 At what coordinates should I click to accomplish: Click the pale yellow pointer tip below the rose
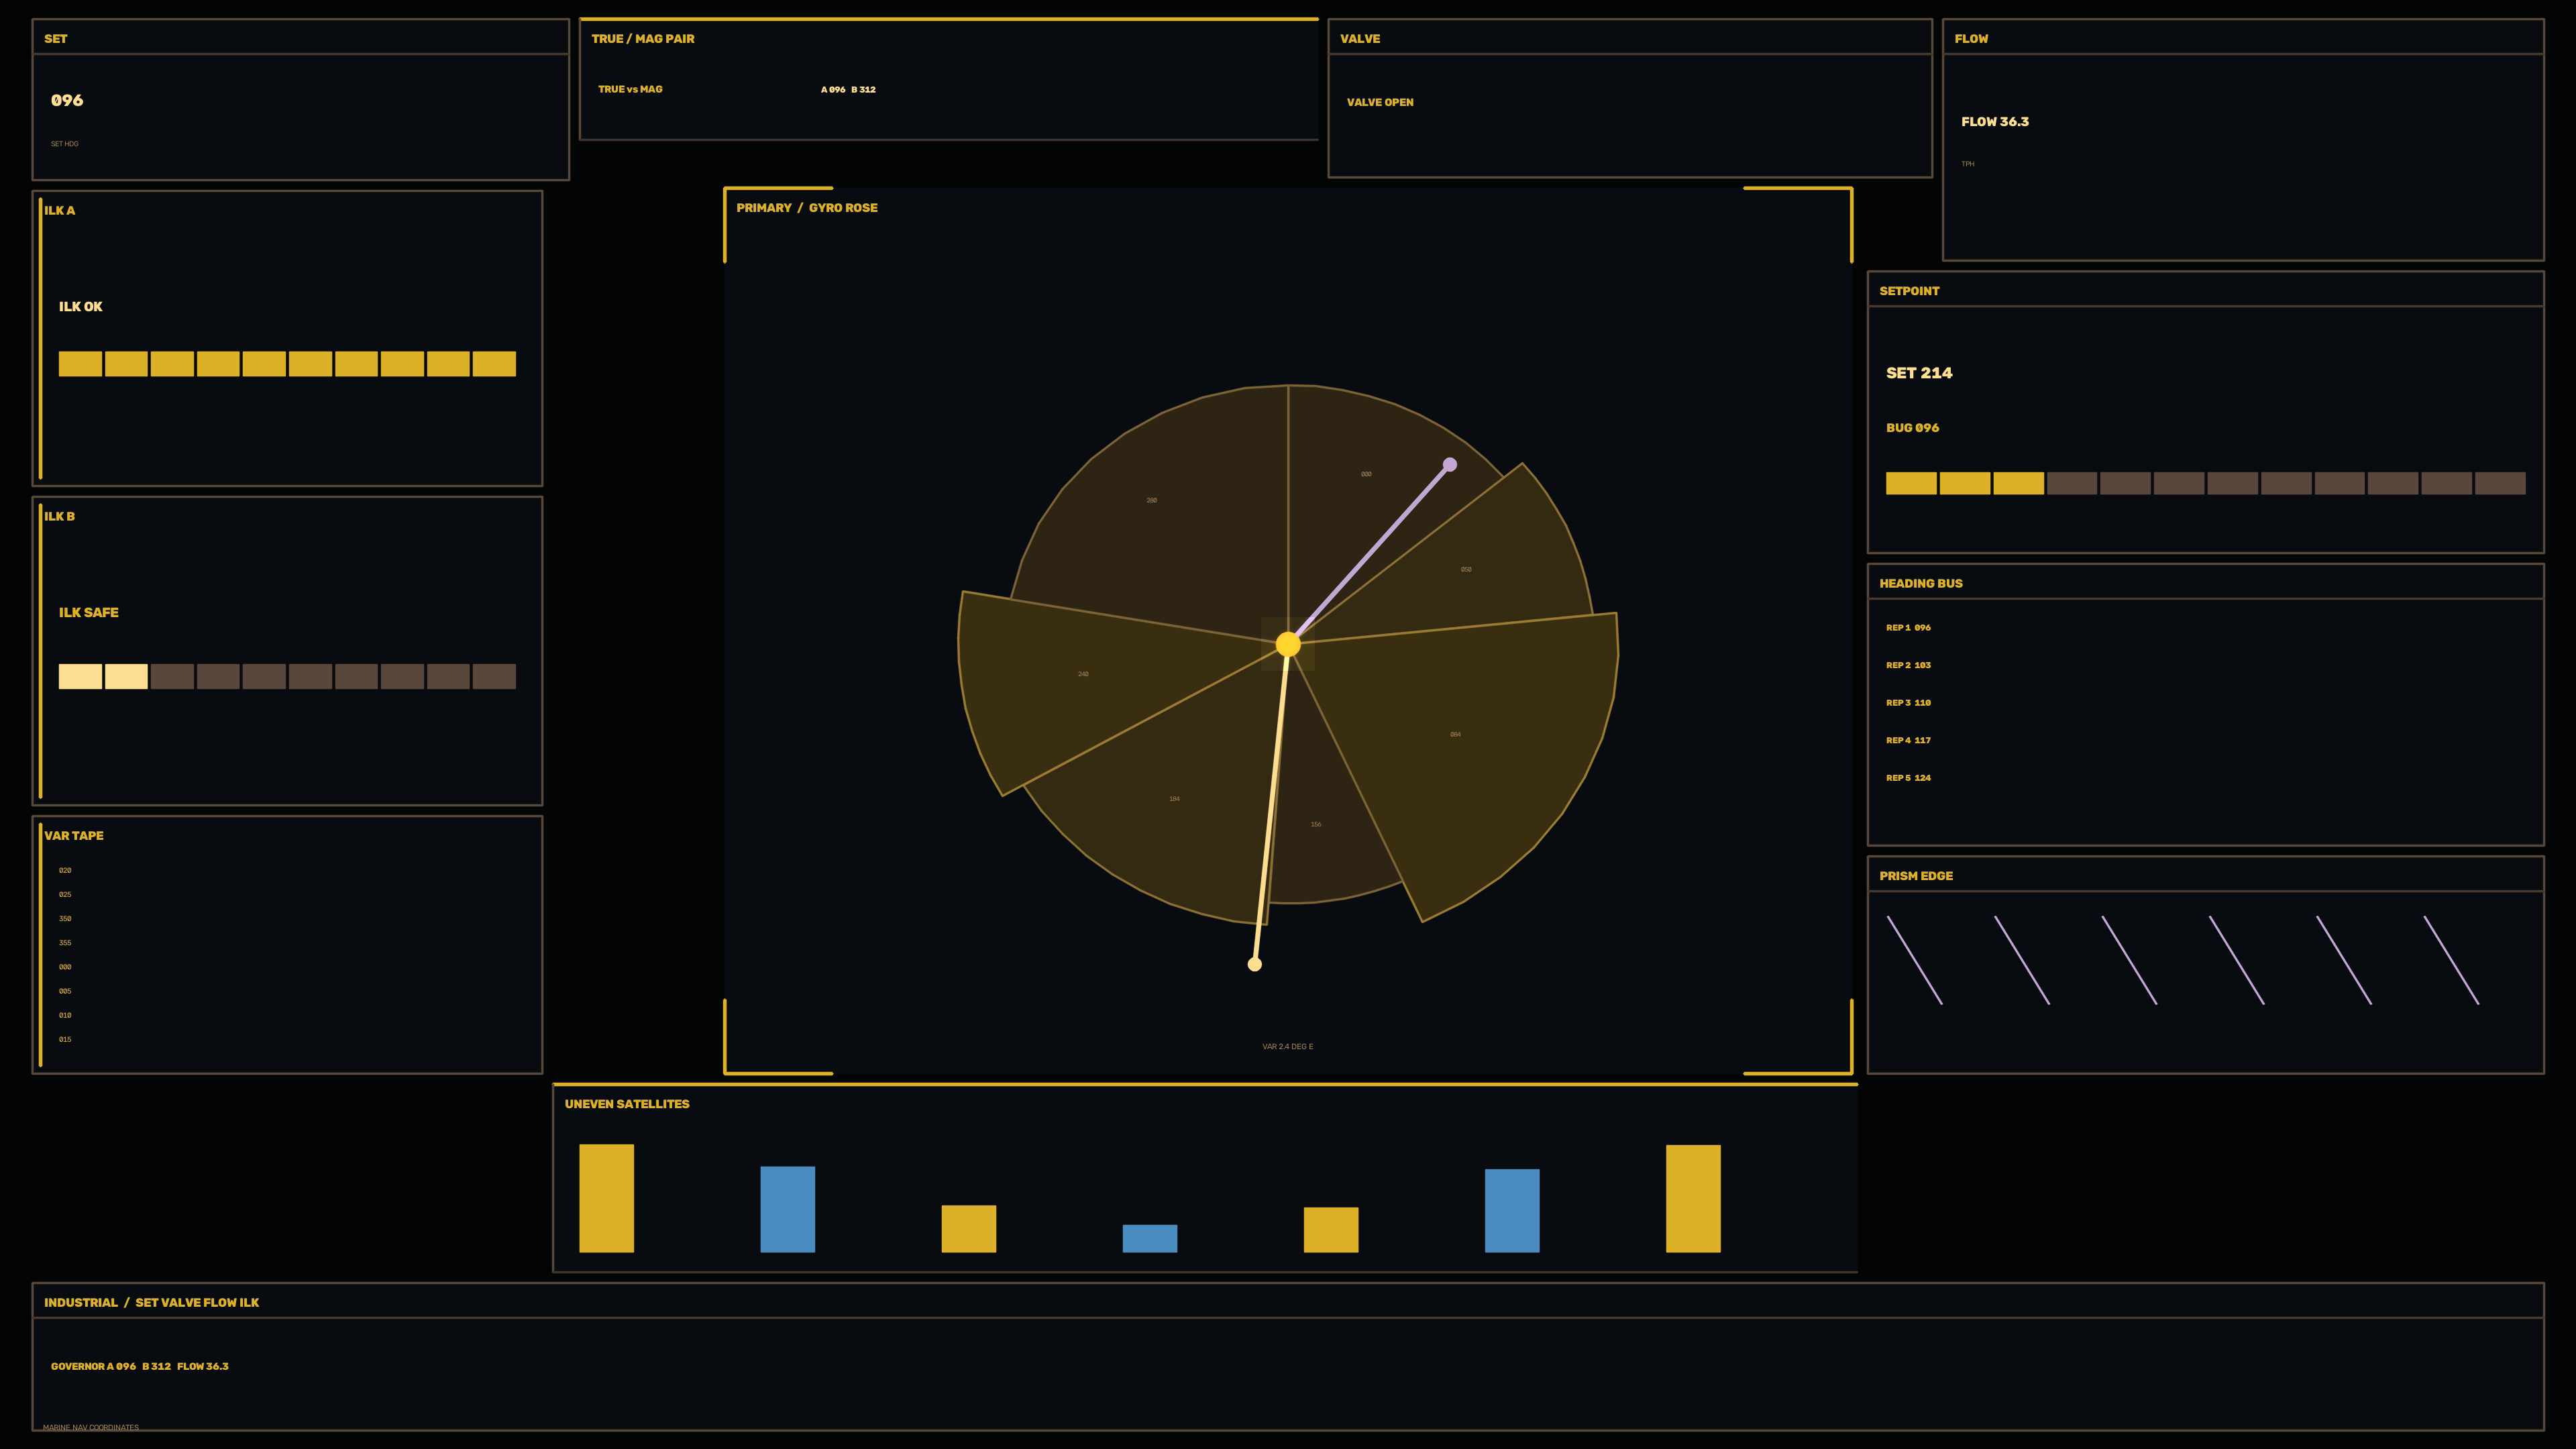click(x=1255, y=964)
